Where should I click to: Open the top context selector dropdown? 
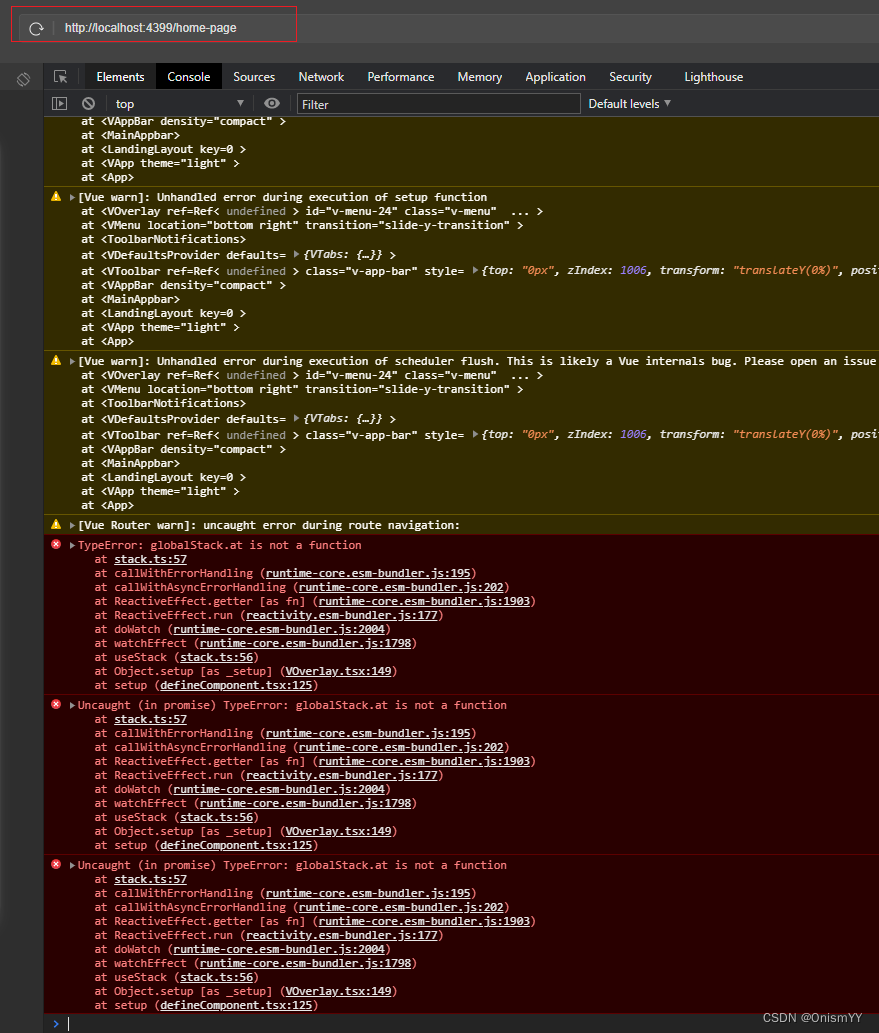click(179, 103)
